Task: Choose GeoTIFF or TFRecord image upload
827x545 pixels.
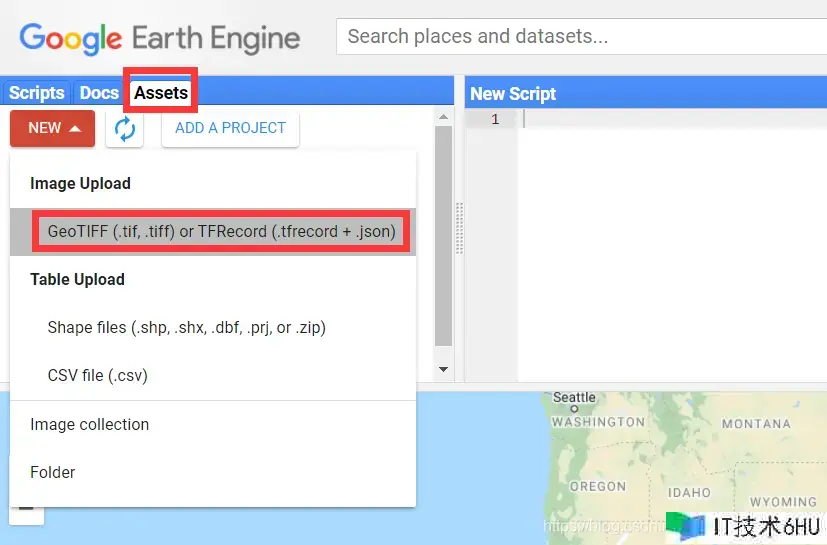Action: (x=213, y=232)
